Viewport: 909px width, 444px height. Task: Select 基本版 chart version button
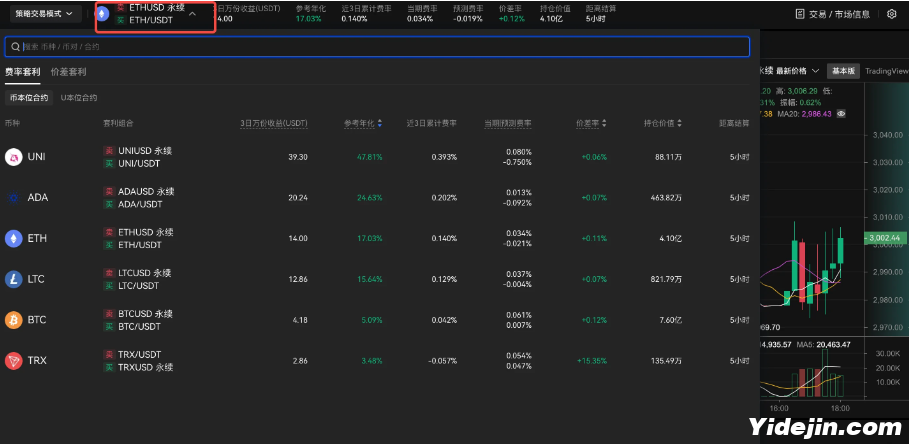843,71
